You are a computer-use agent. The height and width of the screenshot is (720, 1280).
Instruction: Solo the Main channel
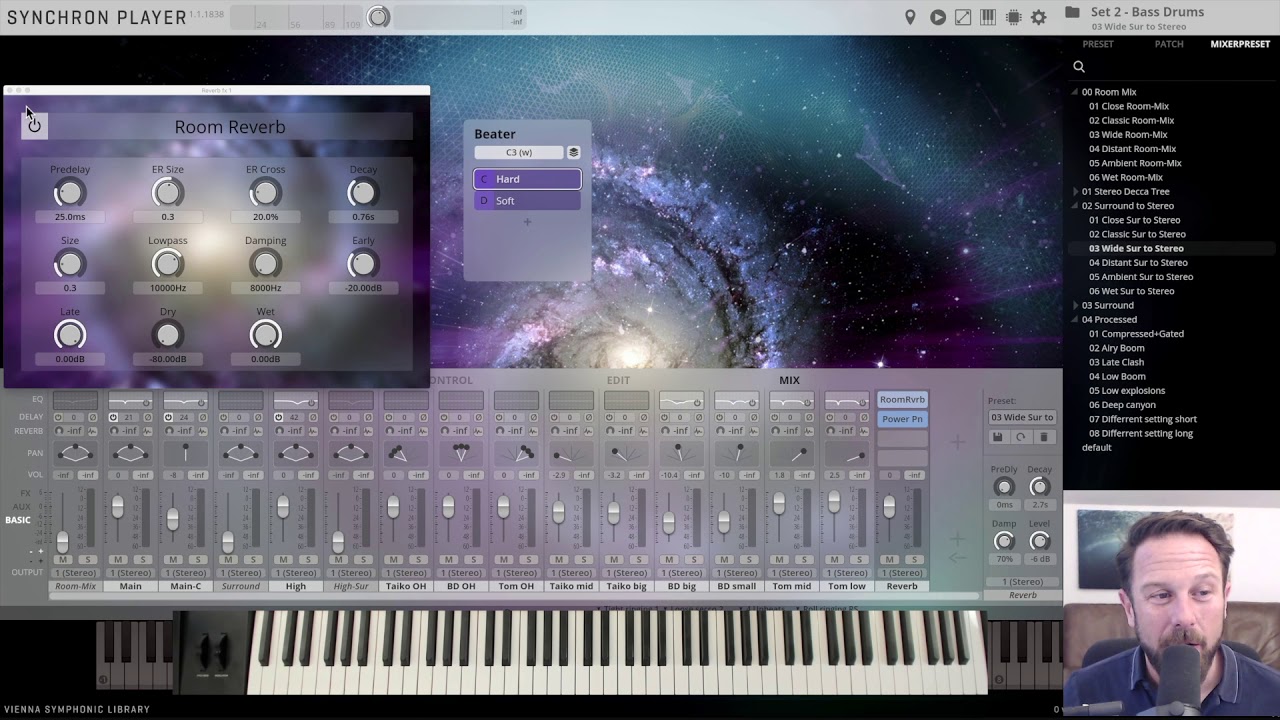click(143, 559)
